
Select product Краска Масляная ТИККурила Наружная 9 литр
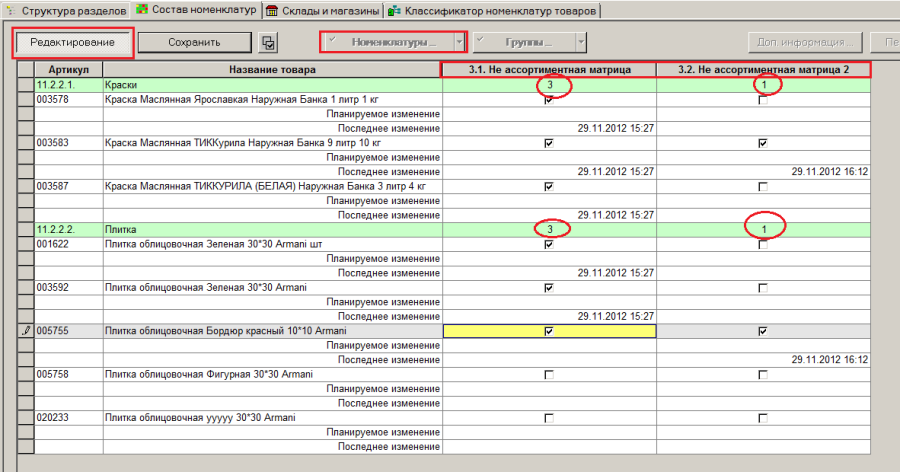(x=273, y=143)
